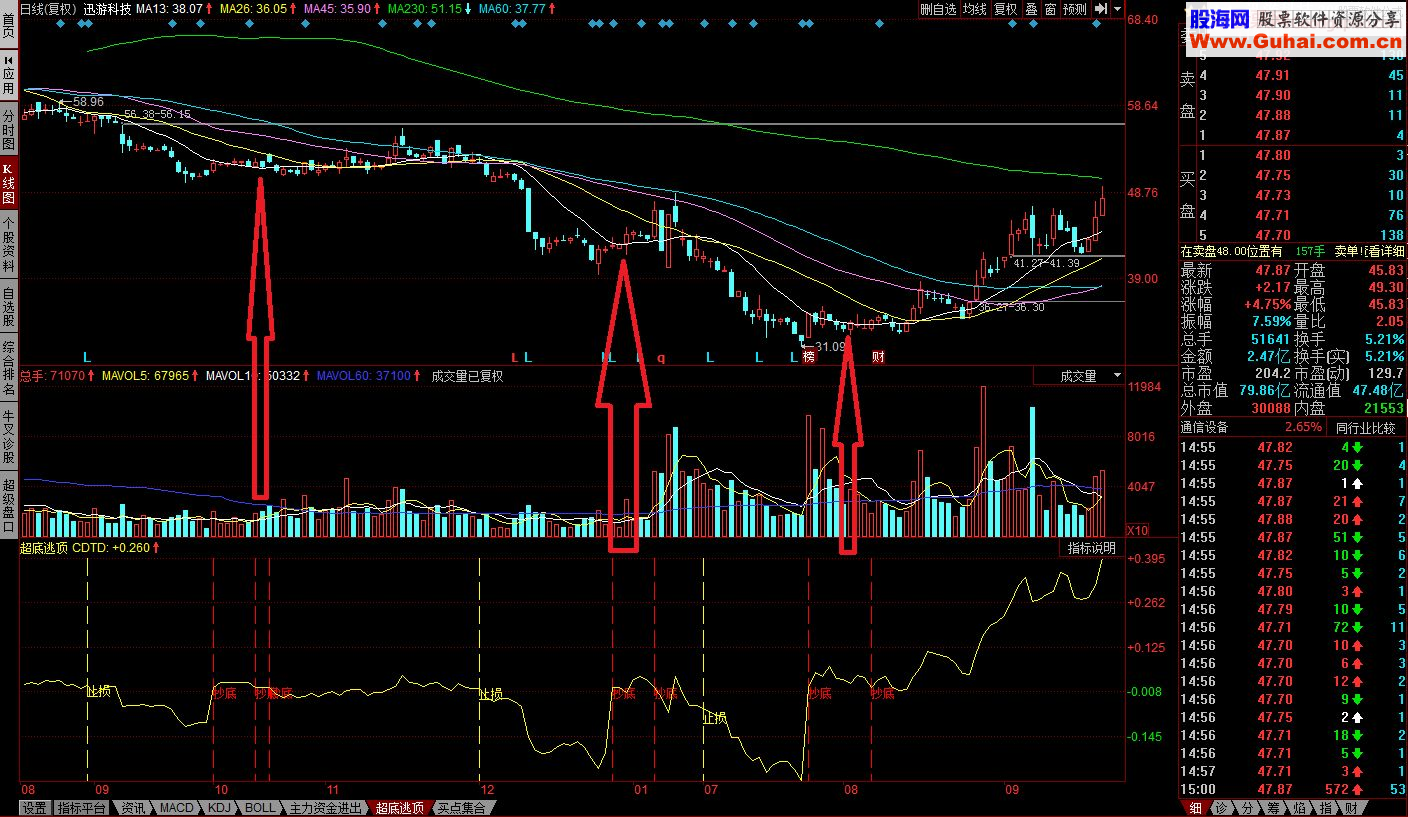Click the 15:00 trade row with 572
The height and width of the screenshot is (817, 1408).
tap(1294, 789)
